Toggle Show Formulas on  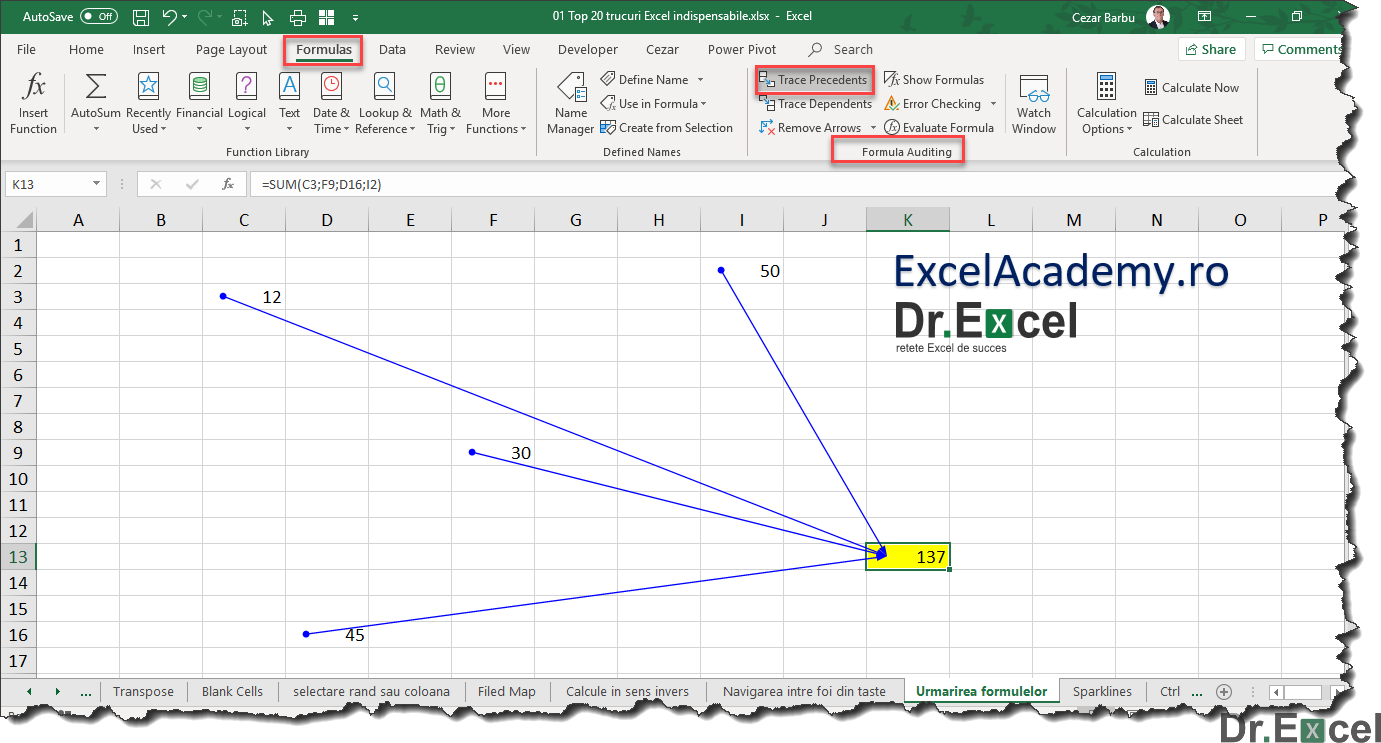(x=934, y=79)
